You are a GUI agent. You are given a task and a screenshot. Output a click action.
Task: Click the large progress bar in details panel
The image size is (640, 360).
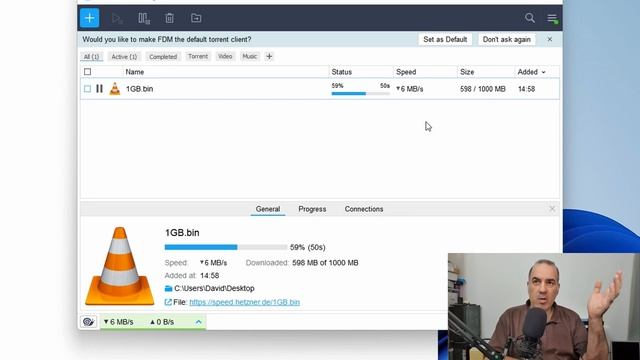pos(225,247)
